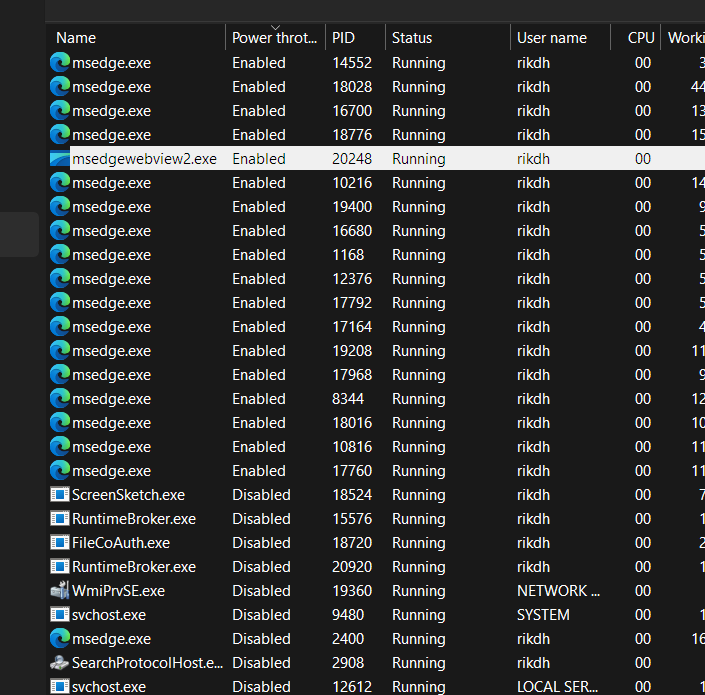Click the NETWORK ... user name cell
The height and width of the screenshot is (695, 705).
click(x=558, y=591)
